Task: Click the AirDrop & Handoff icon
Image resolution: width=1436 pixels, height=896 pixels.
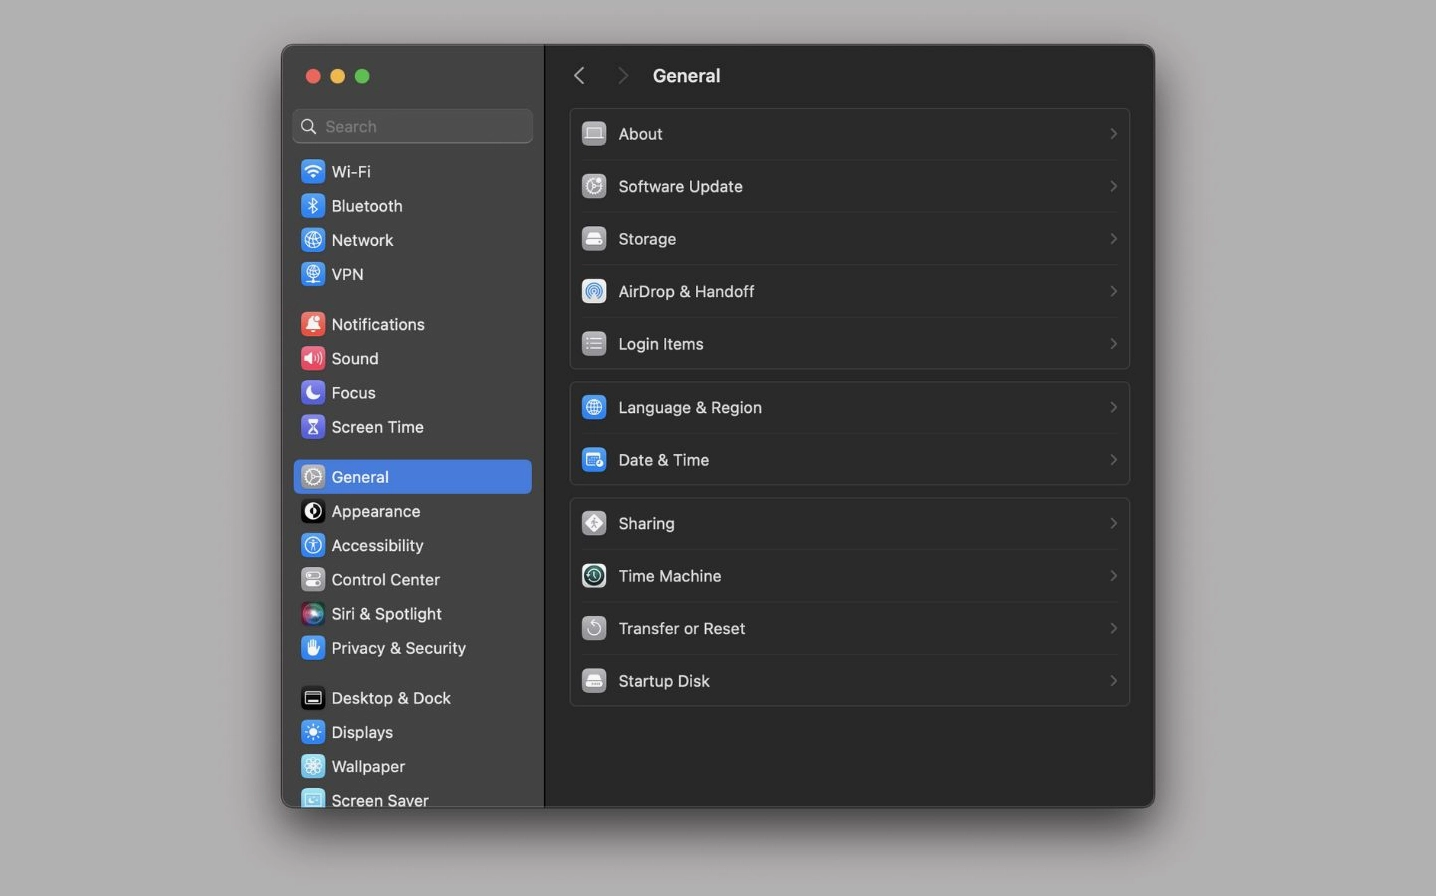Action: point(594,291)
